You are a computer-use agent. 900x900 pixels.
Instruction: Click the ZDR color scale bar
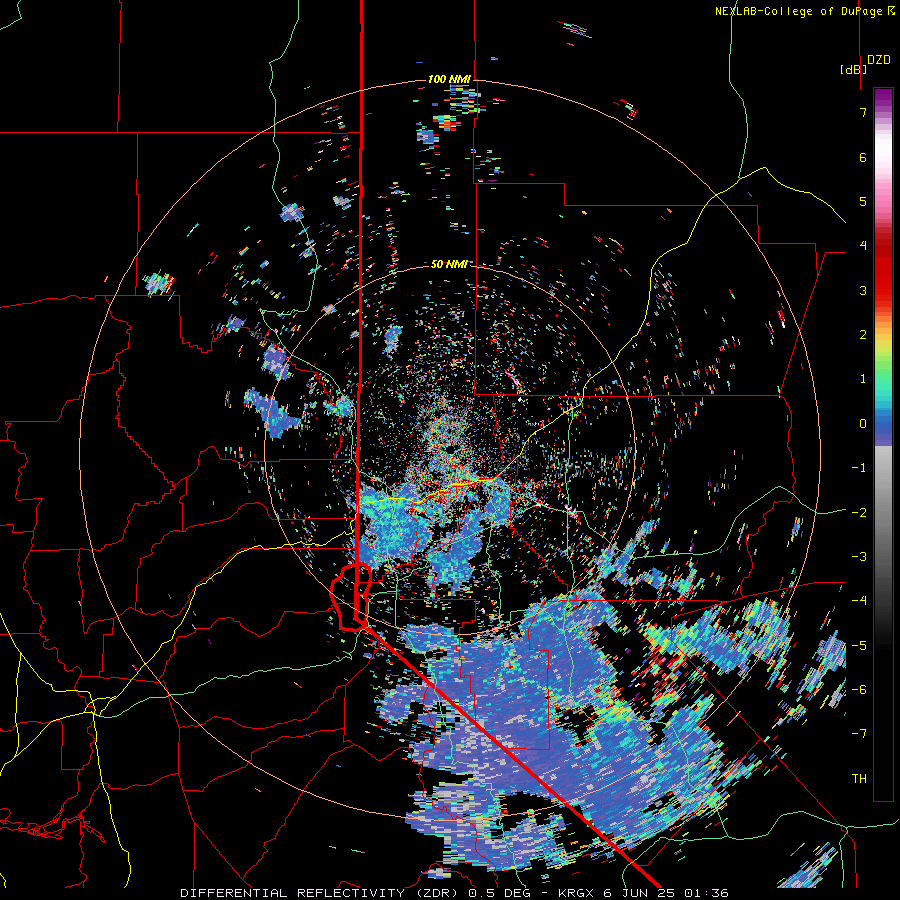[883, 444]
